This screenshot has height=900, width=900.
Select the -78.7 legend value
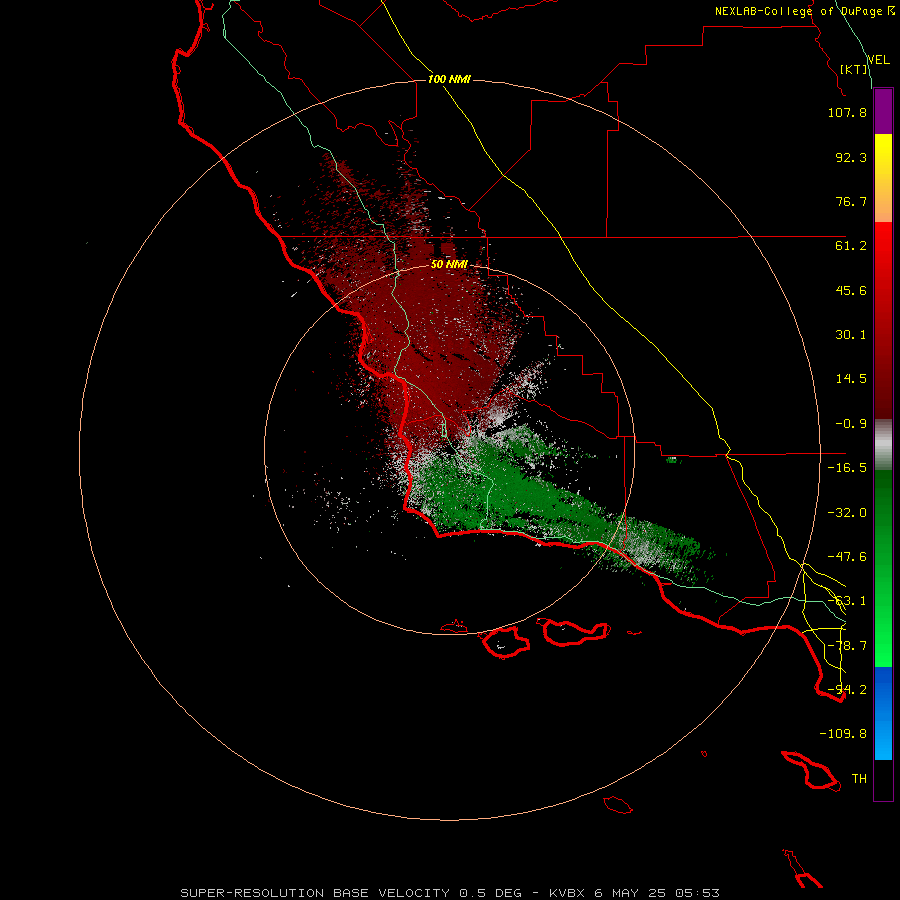point(847,646)
